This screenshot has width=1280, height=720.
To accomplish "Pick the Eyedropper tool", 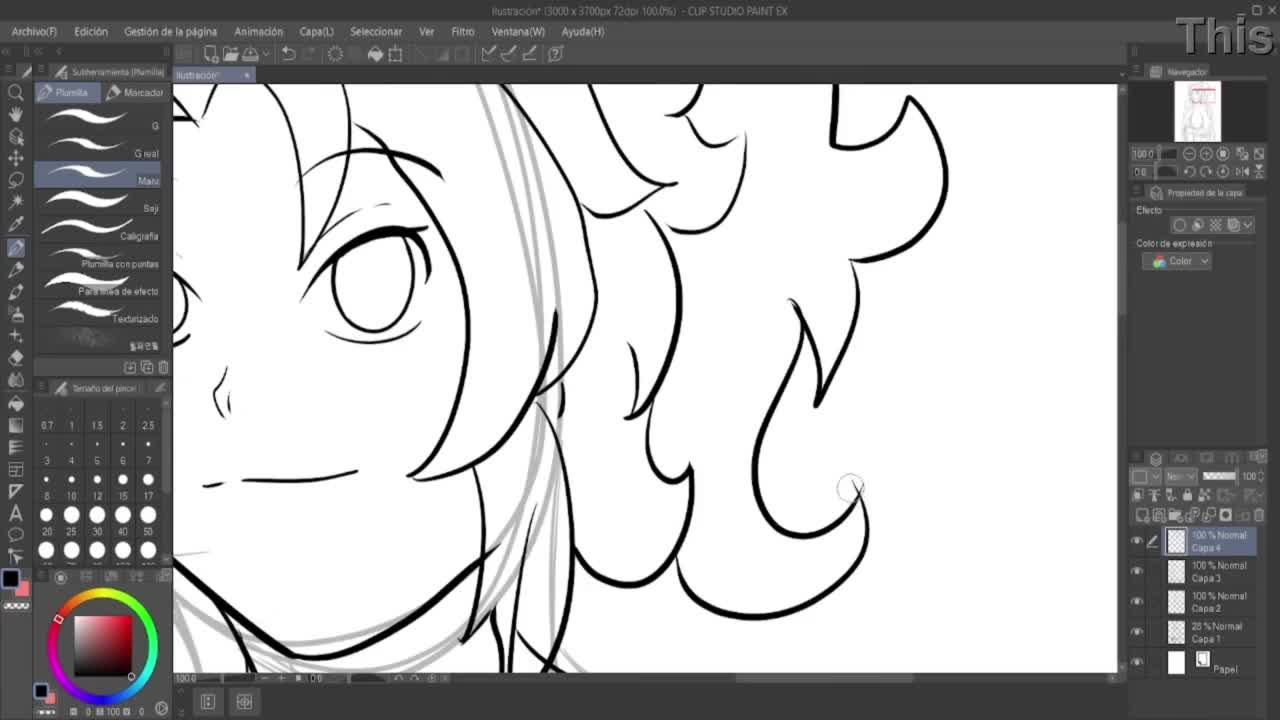I will pyautogui.click(x=16, y=225).
